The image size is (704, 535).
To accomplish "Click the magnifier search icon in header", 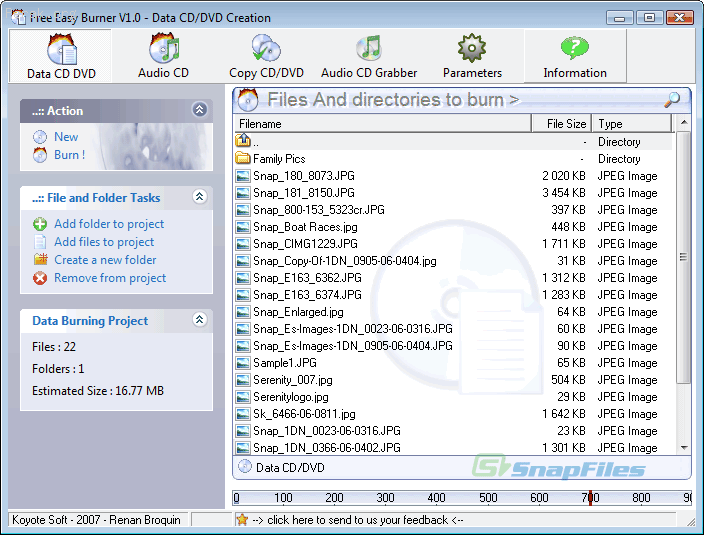I will (x=672, y=100).
